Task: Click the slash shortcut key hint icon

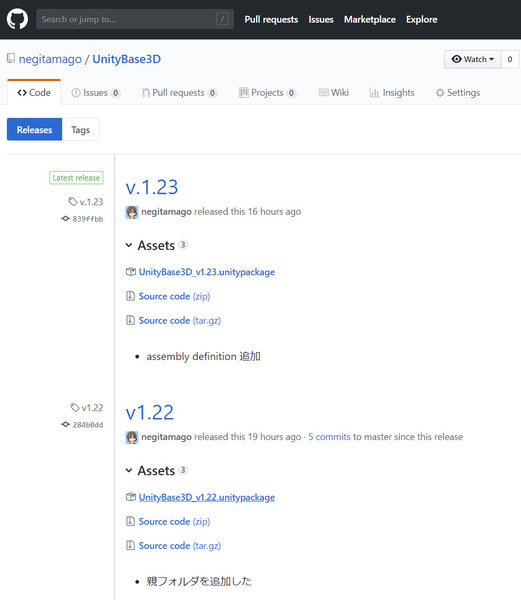Action: coord(222,19)
